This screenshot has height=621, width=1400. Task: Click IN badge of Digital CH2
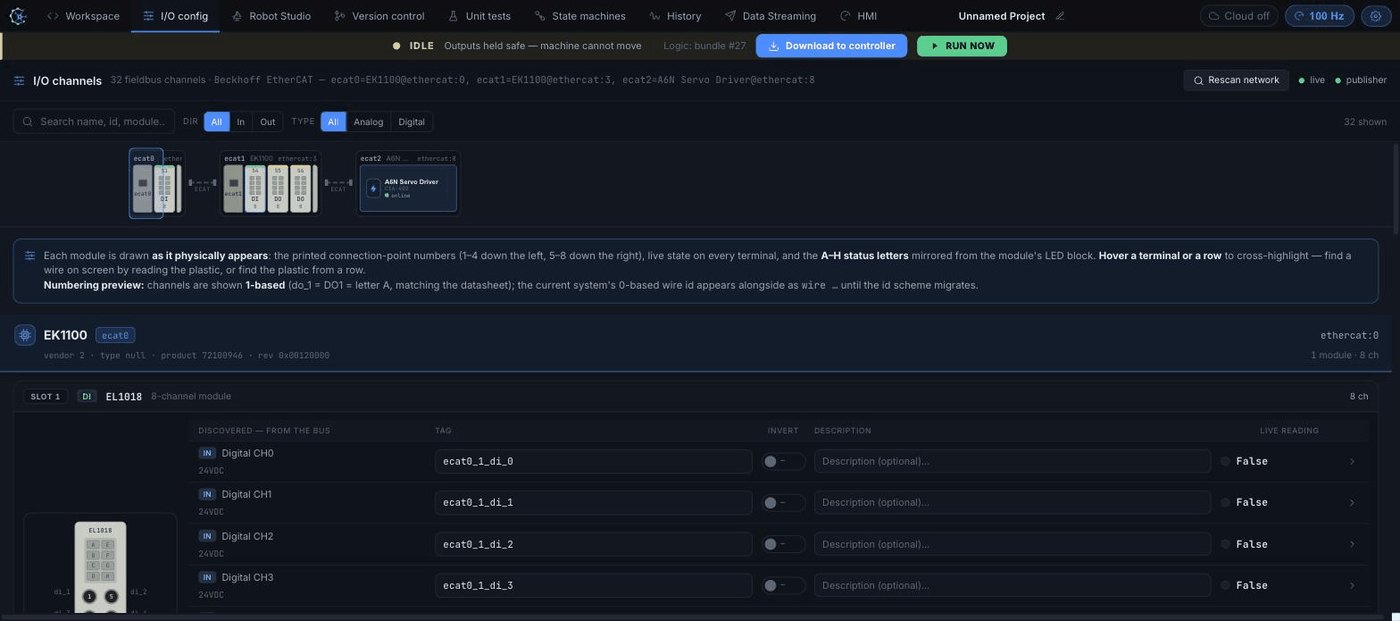[x=207, y=536]
